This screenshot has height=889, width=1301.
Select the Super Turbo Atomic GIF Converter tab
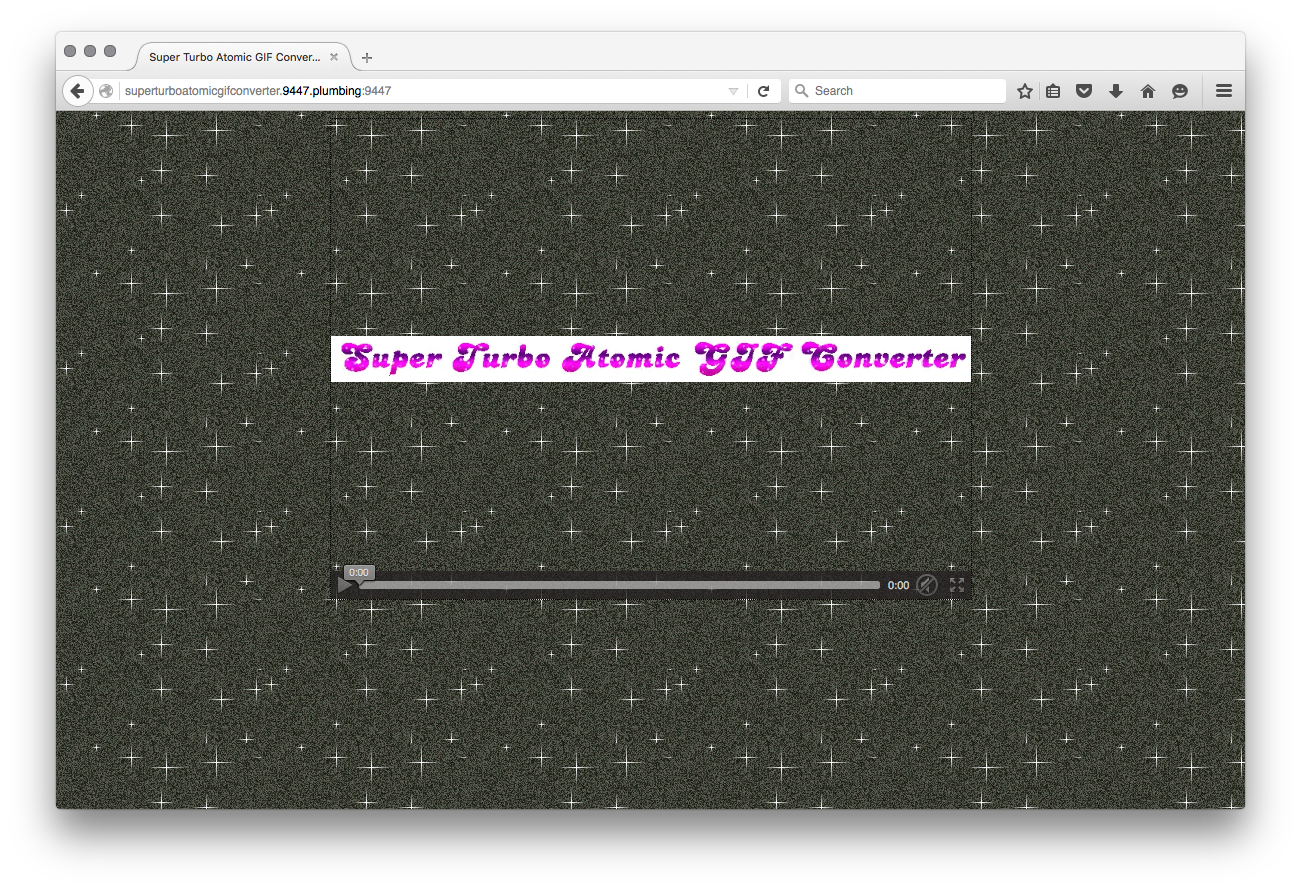tap(243, 57)
